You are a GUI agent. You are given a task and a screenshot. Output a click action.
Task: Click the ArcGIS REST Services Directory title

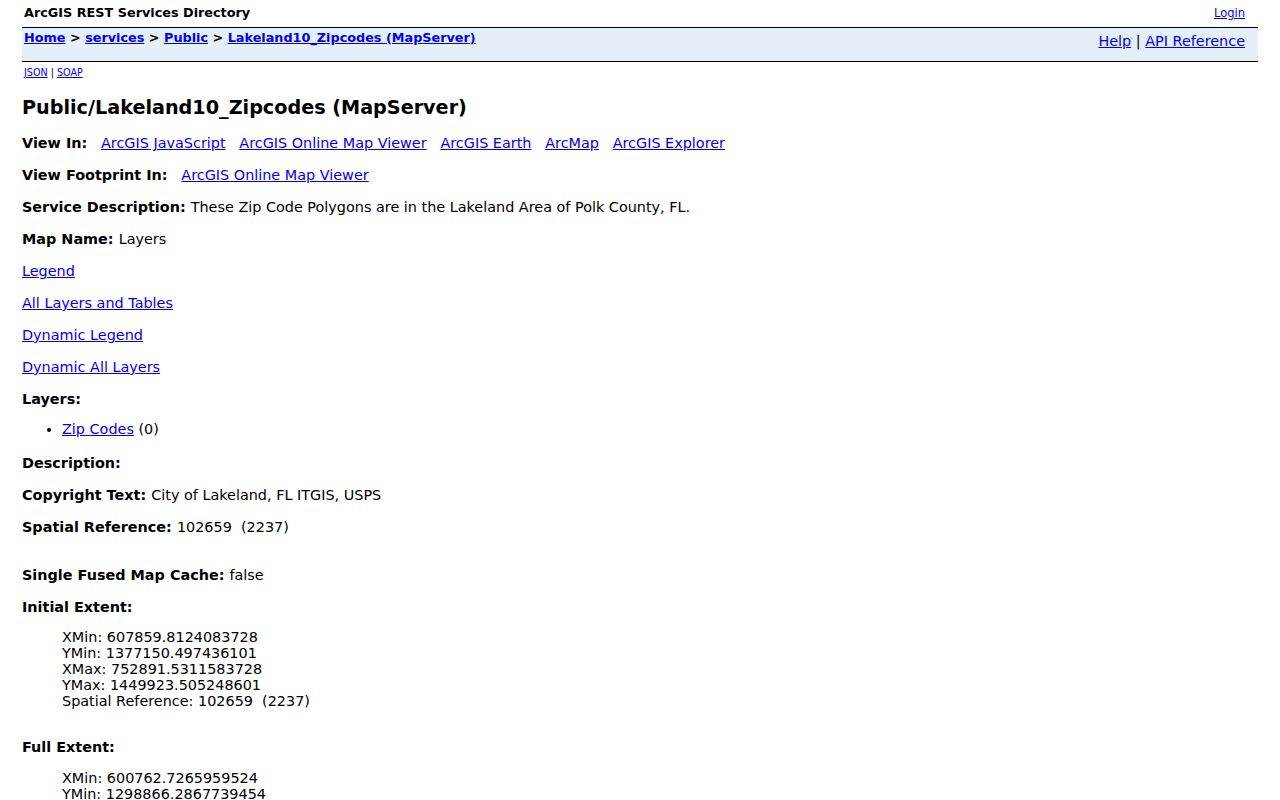tap(137, 13)
